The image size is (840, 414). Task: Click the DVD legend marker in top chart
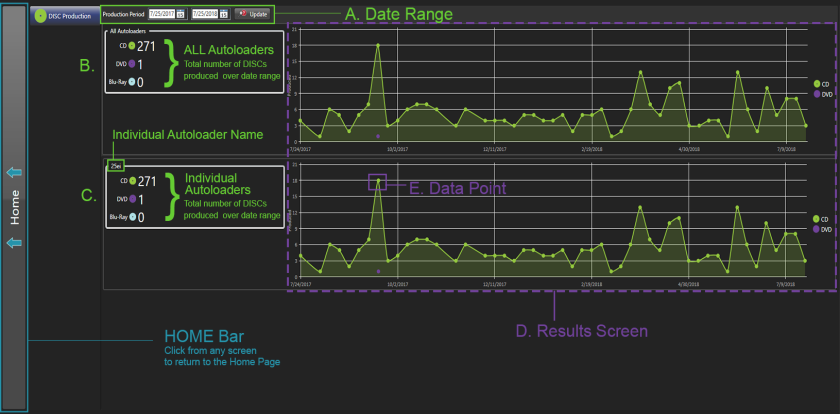(x=815, y=93)
